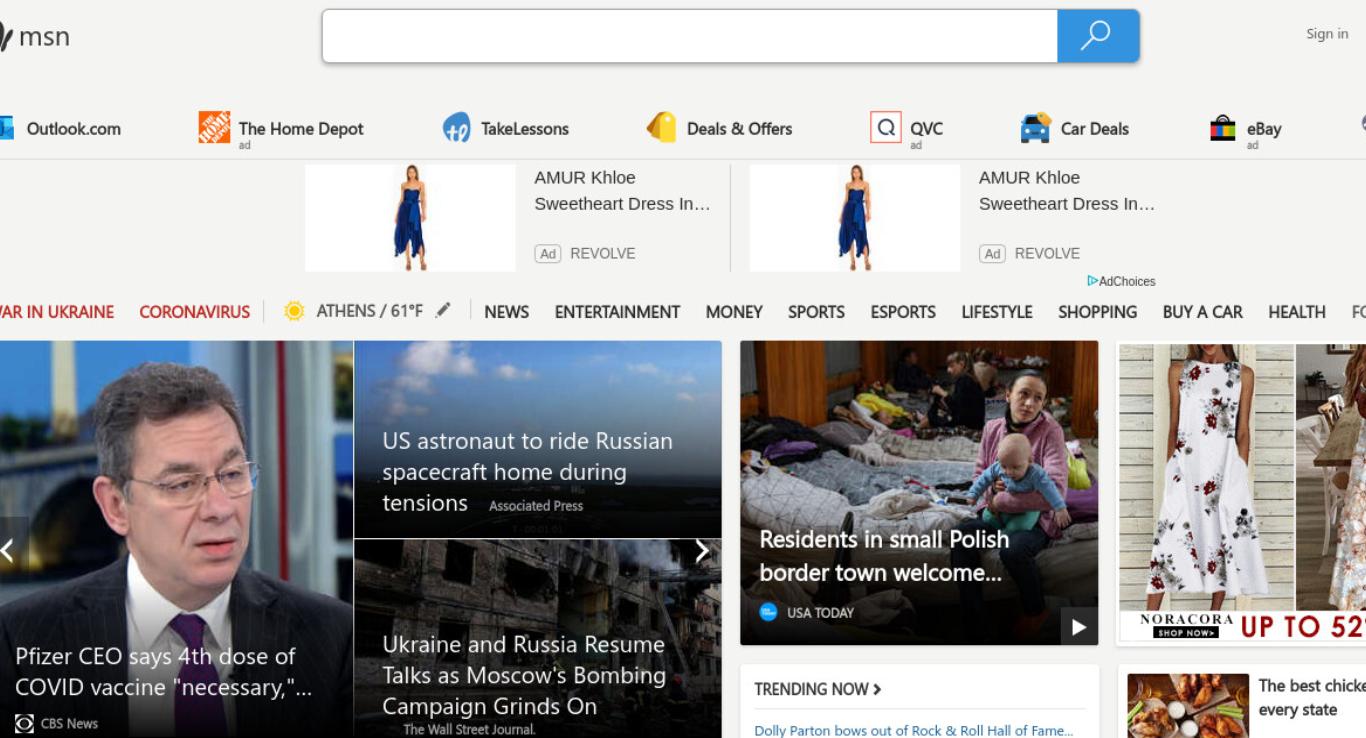Click the eBay shopping bag icon
This screenshot has width=1366, height=738.
[x=1222, y=128]
